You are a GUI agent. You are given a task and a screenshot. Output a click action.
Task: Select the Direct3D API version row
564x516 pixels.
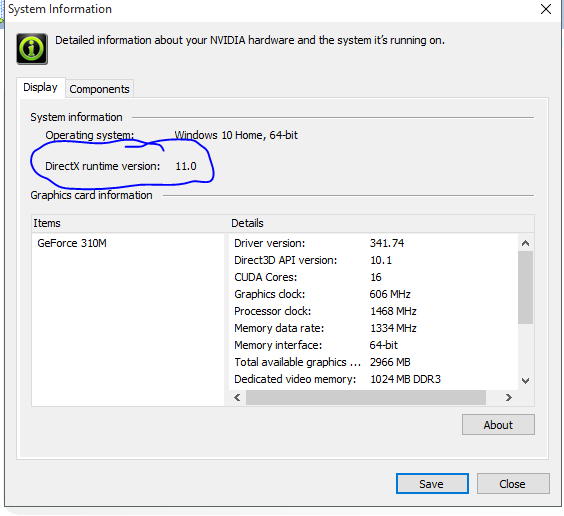373,260
